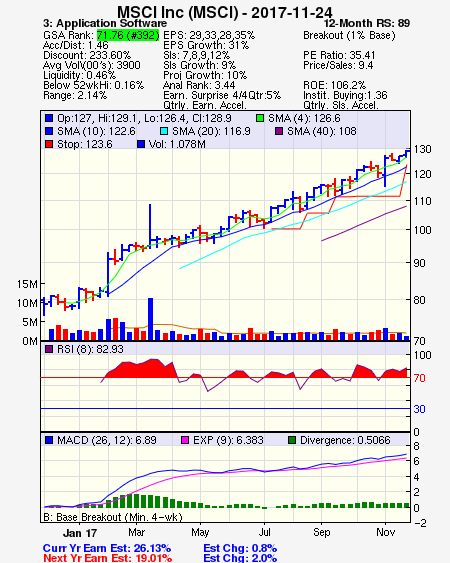
Task: Click the 'Jan 17' x-axis label
Action: pyautogui.click(x=80, y=533)
